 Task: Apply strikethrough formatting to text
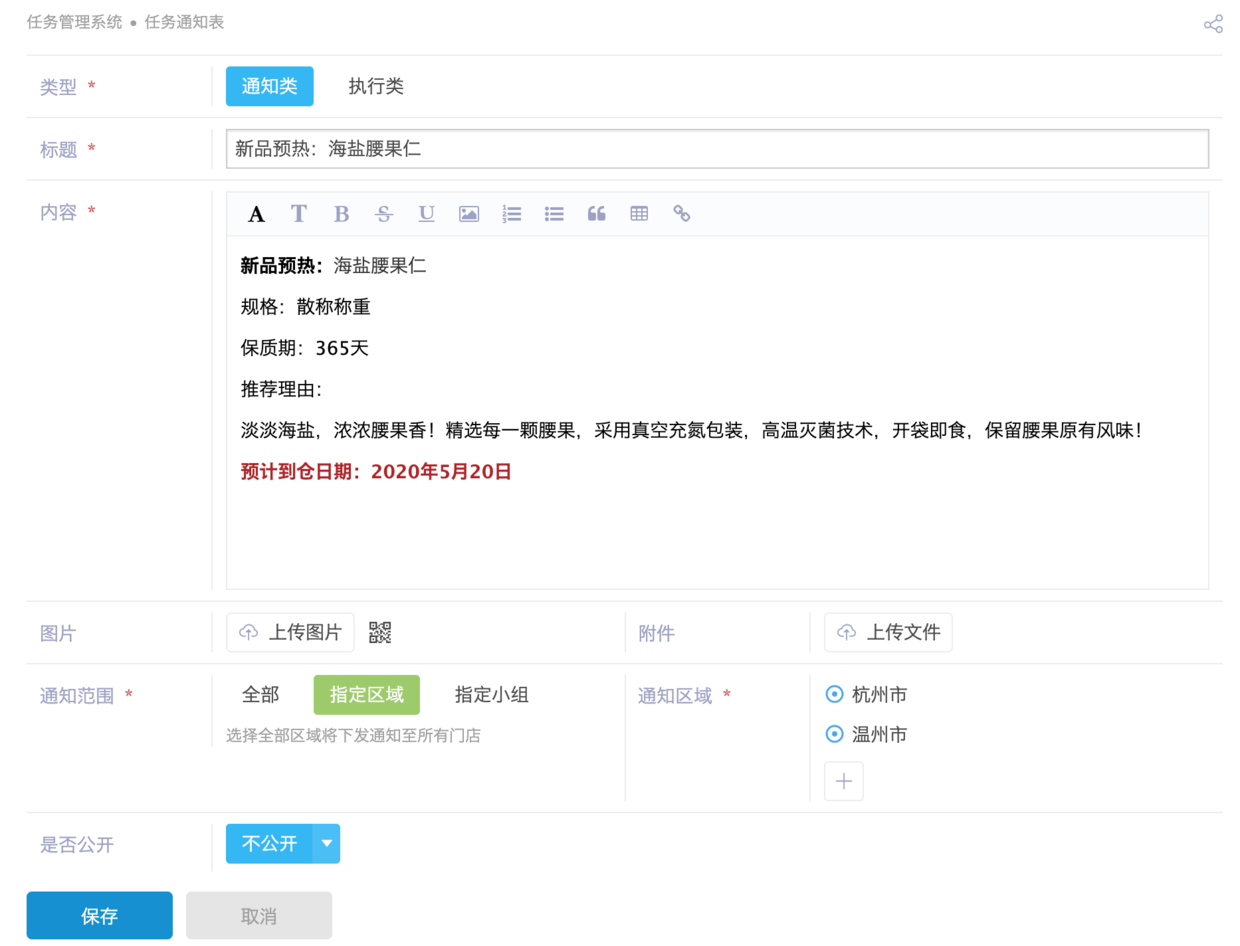tap(384, 213)
